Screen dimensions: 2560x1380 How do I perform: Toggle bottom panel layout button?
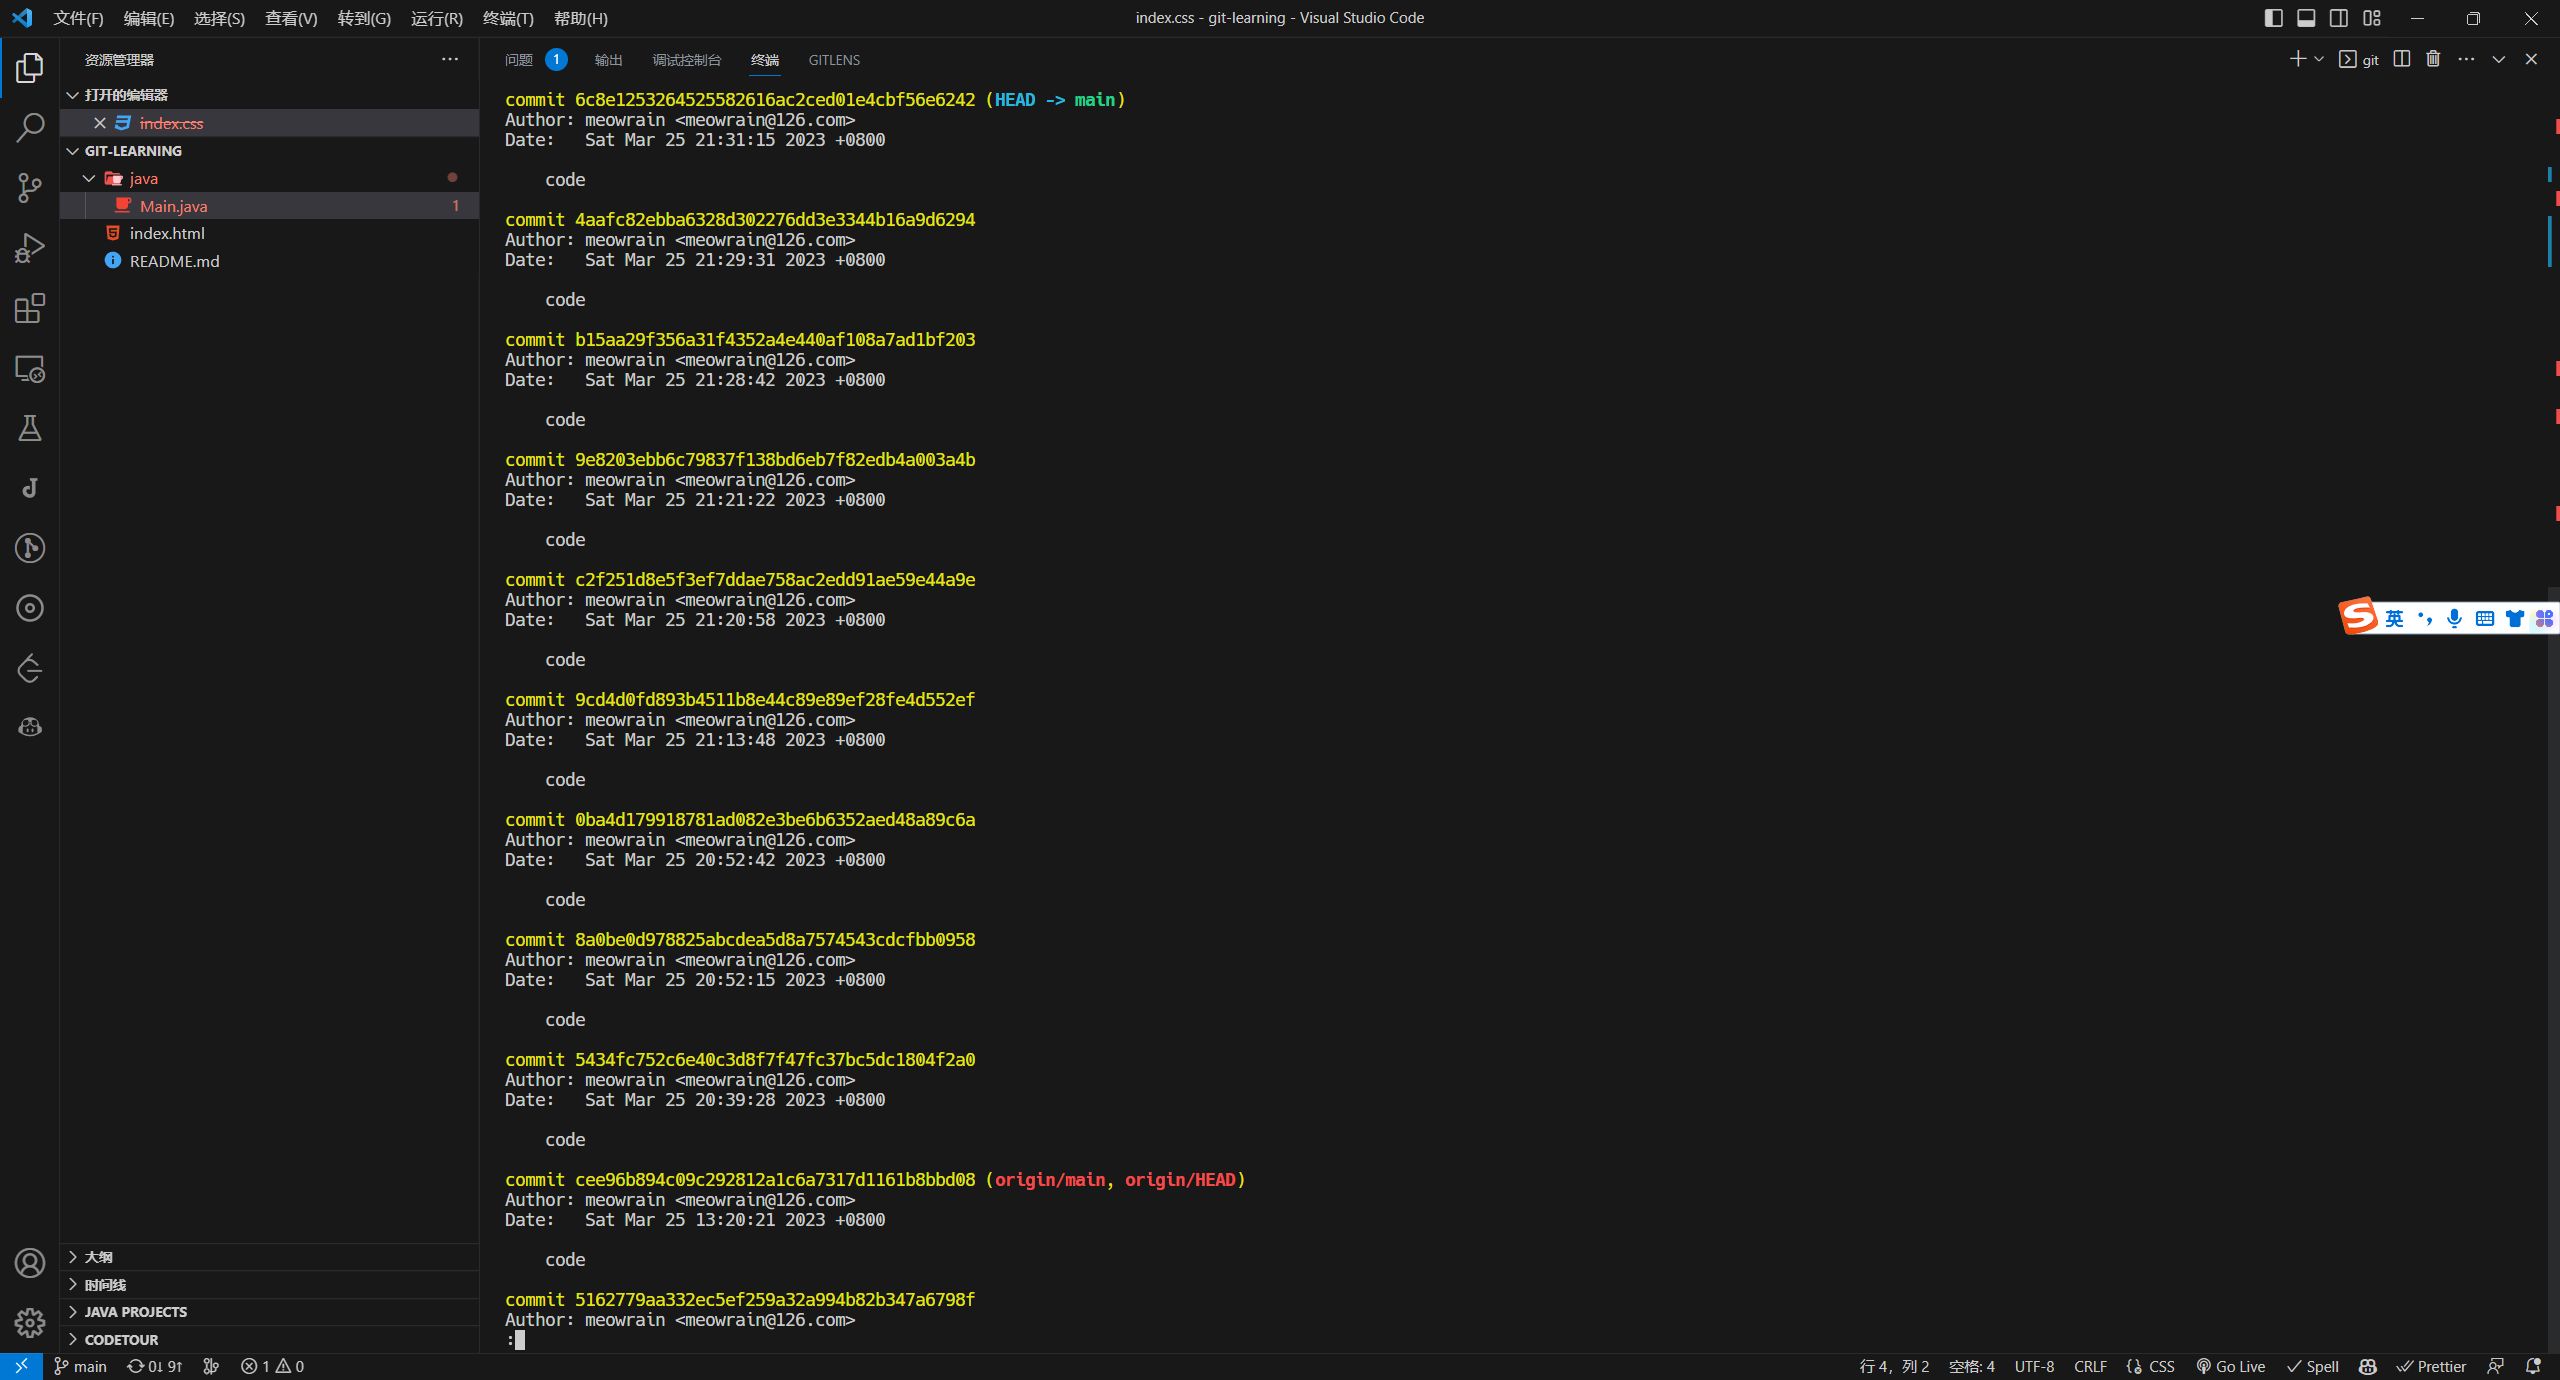[x=2306, y=18]
